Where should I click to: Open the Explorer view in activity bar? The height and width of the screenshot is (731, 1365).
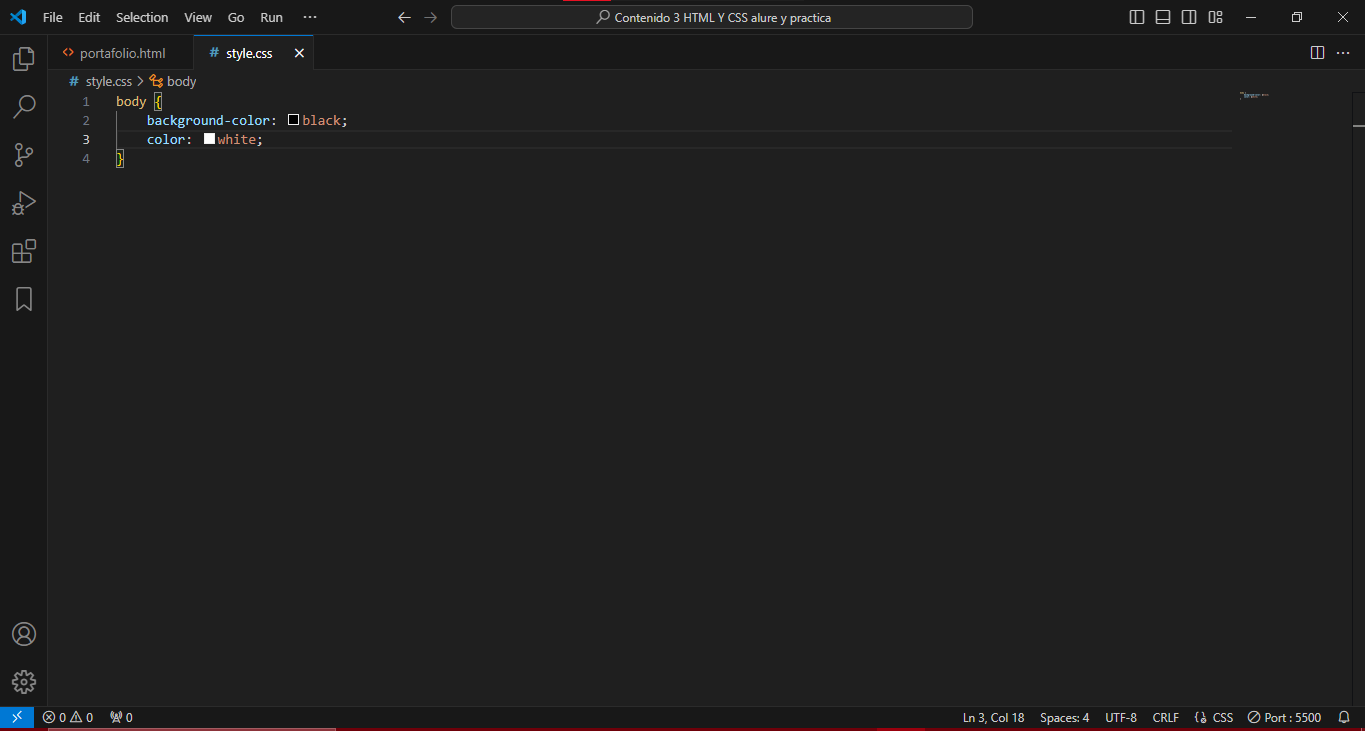coord(24,59)
